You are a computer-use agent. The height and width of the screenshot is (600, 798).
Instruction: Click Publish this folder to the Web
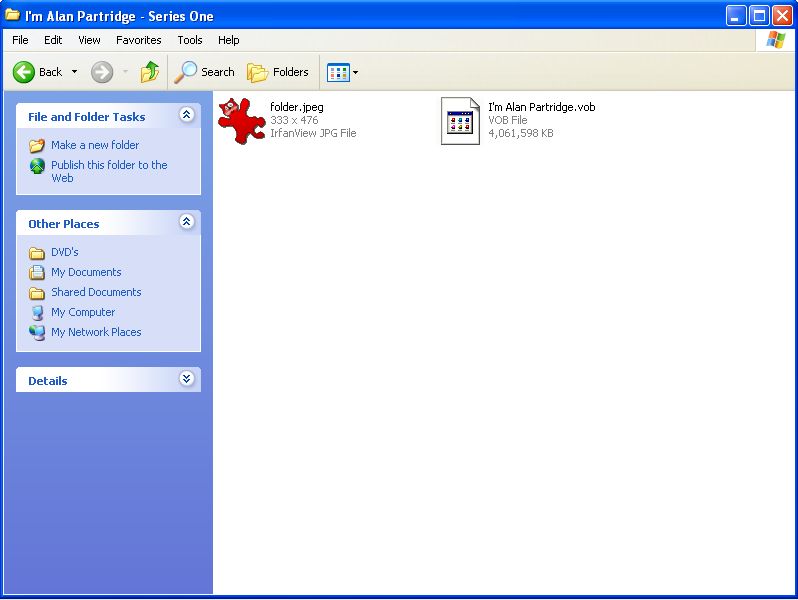tap(109, 172)
